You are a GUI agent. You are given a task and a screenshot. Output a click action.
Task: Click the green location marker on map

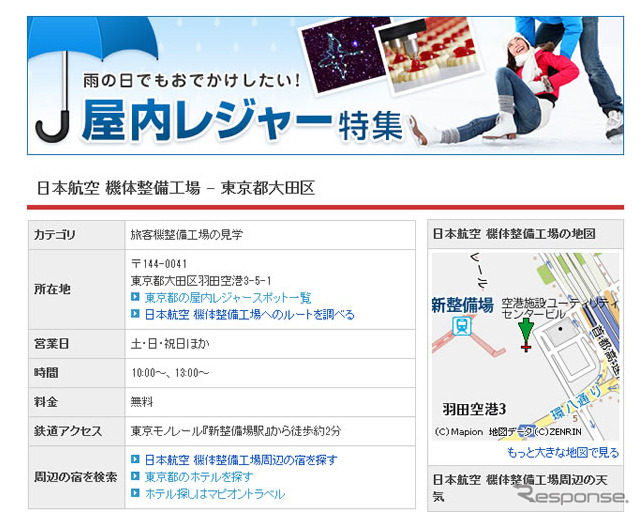click(526, 334)
